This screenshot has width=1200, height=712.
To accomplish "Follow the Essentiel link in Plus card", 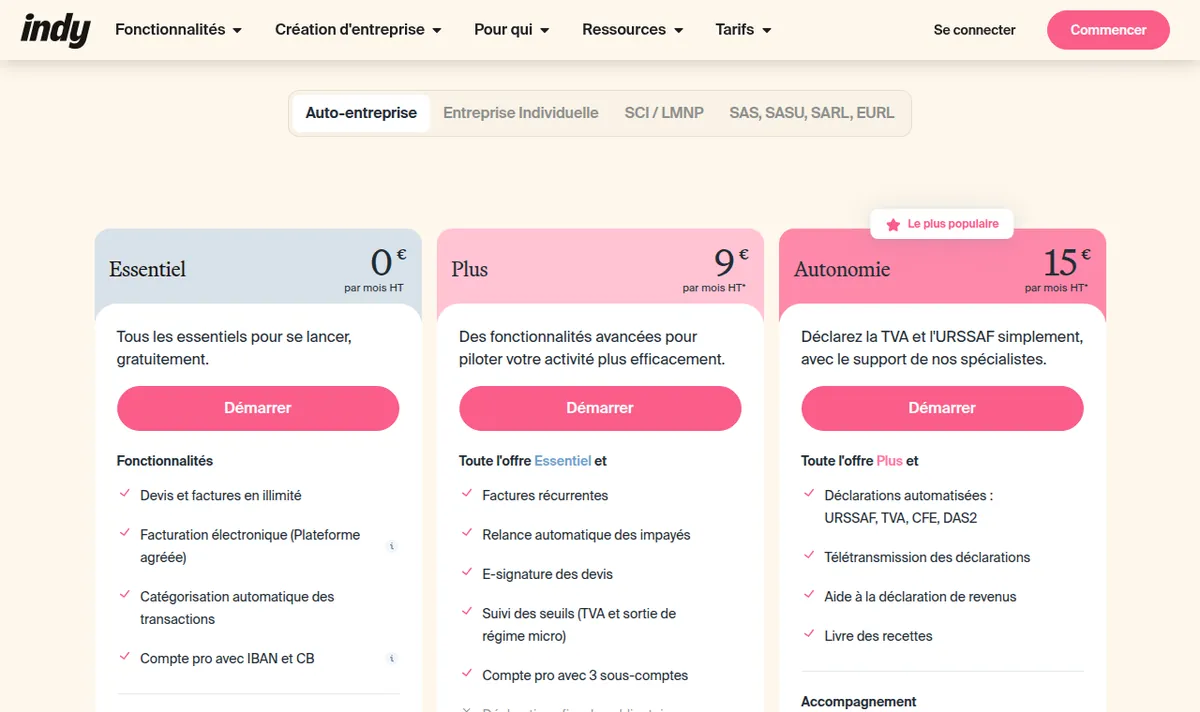I will pyautogui.click(x=563, y=461).
